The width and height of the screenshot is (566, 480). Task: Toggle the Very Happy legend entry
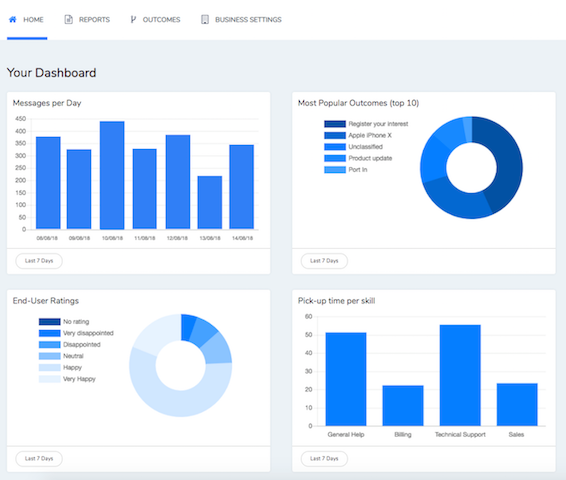pyautogui.click(x=67, y=379)
